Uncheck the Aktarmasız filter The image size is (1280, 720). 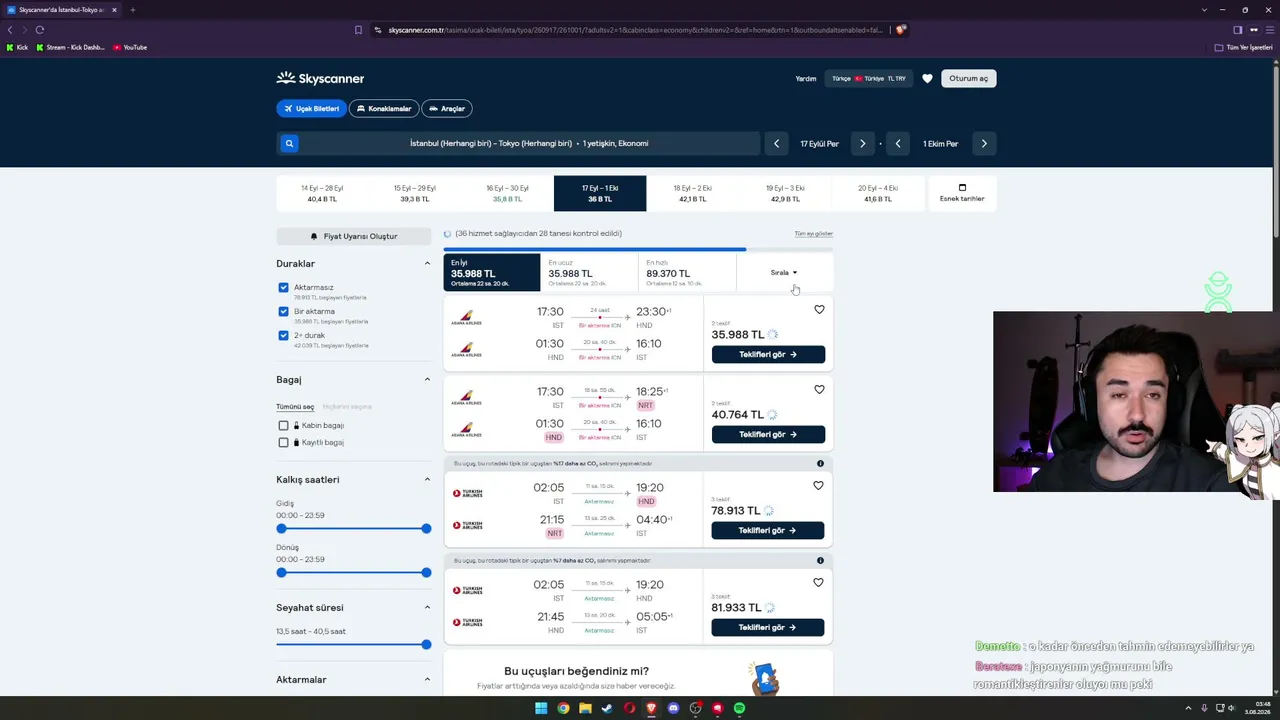pos(283,288)
